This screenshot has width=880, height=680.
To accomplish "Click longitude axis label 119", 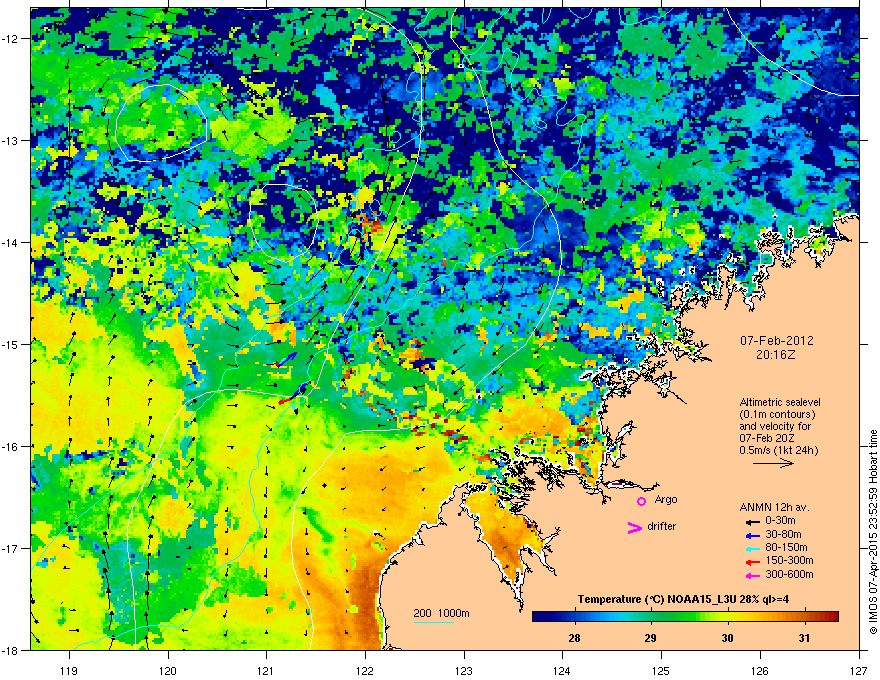I will point(69,670).
